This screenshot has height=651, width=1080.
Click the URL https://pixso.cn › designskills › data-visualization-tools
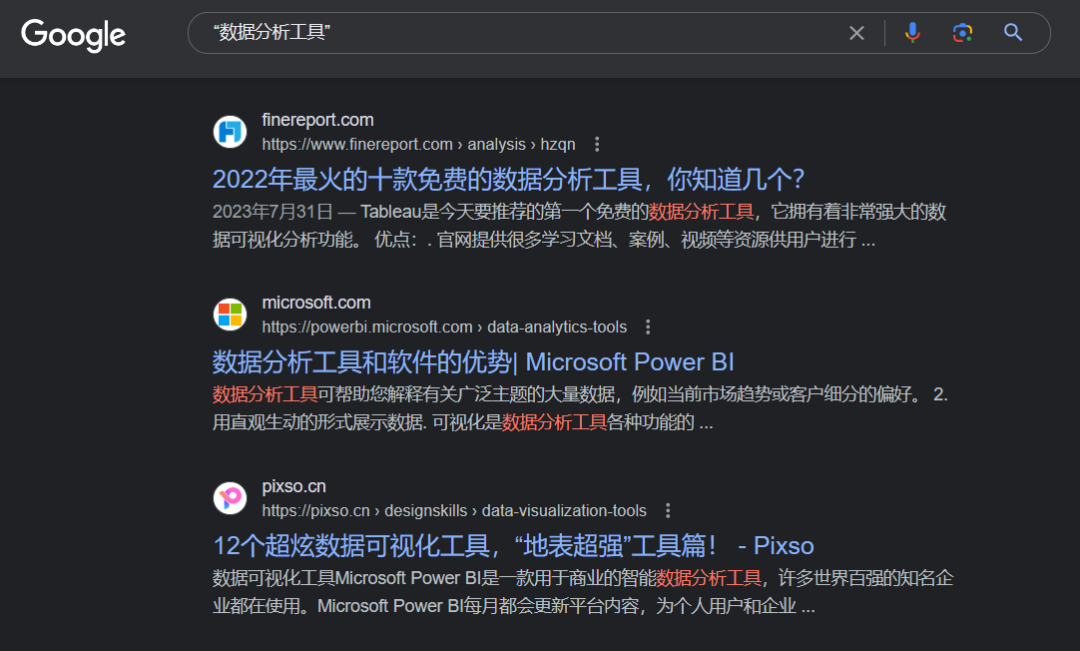pyautogui.click(x=454, y=510)
